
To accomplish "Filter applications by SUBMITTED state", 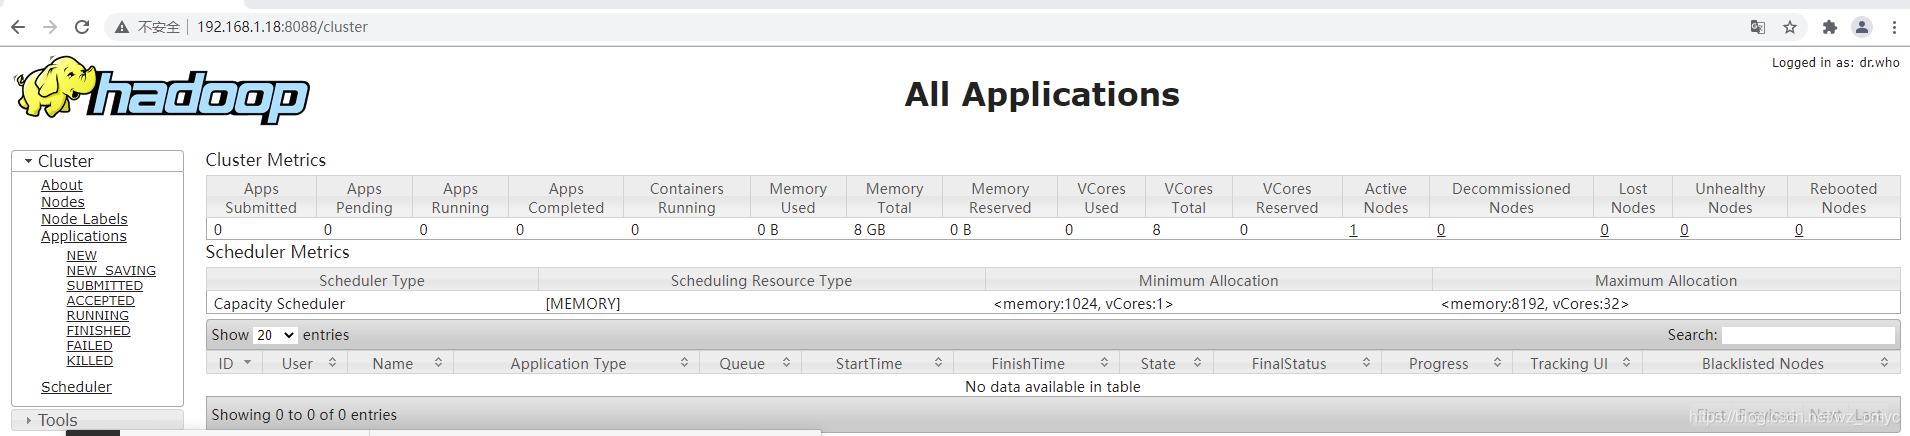I will [105, 286].
